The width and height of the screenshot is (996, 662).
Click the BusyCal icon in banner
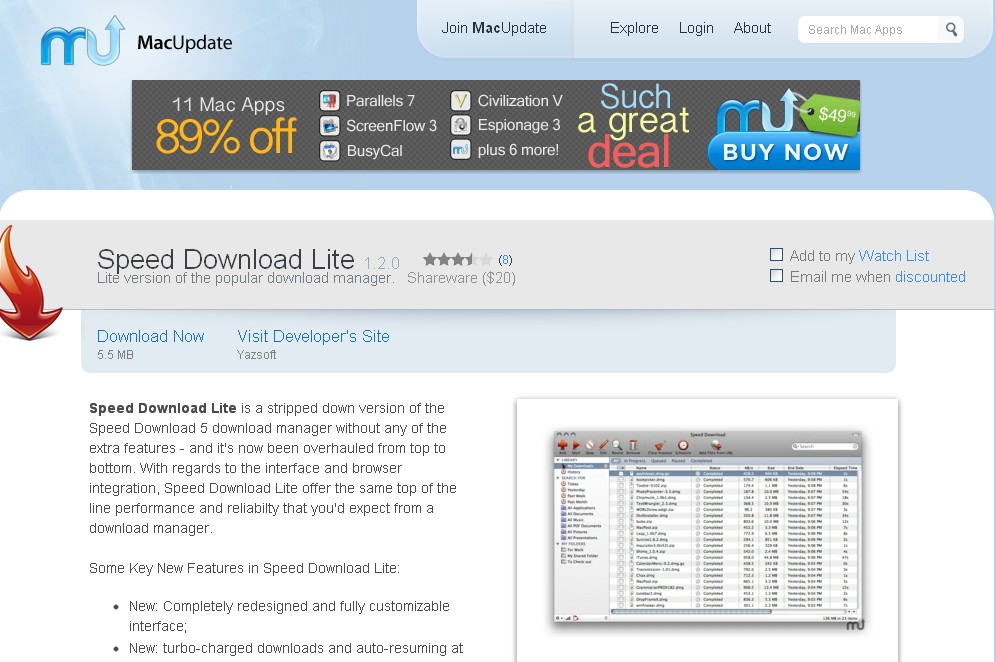pos(330,151)
